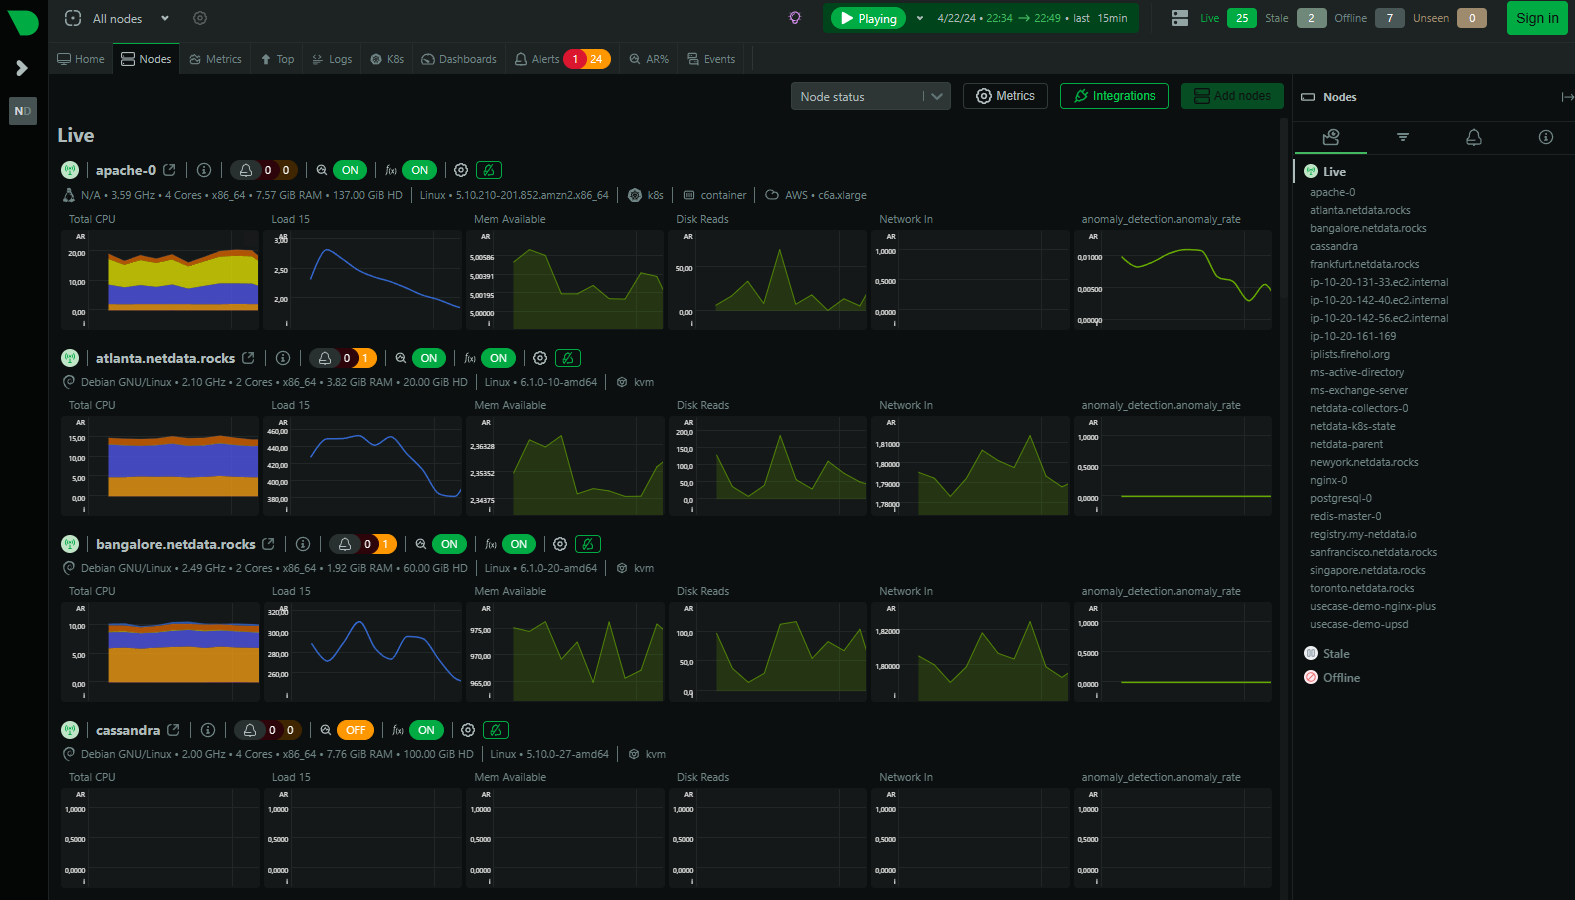1575x900 pixels.
Task: Open apache-0 settings gear icon
Action: 461,170
